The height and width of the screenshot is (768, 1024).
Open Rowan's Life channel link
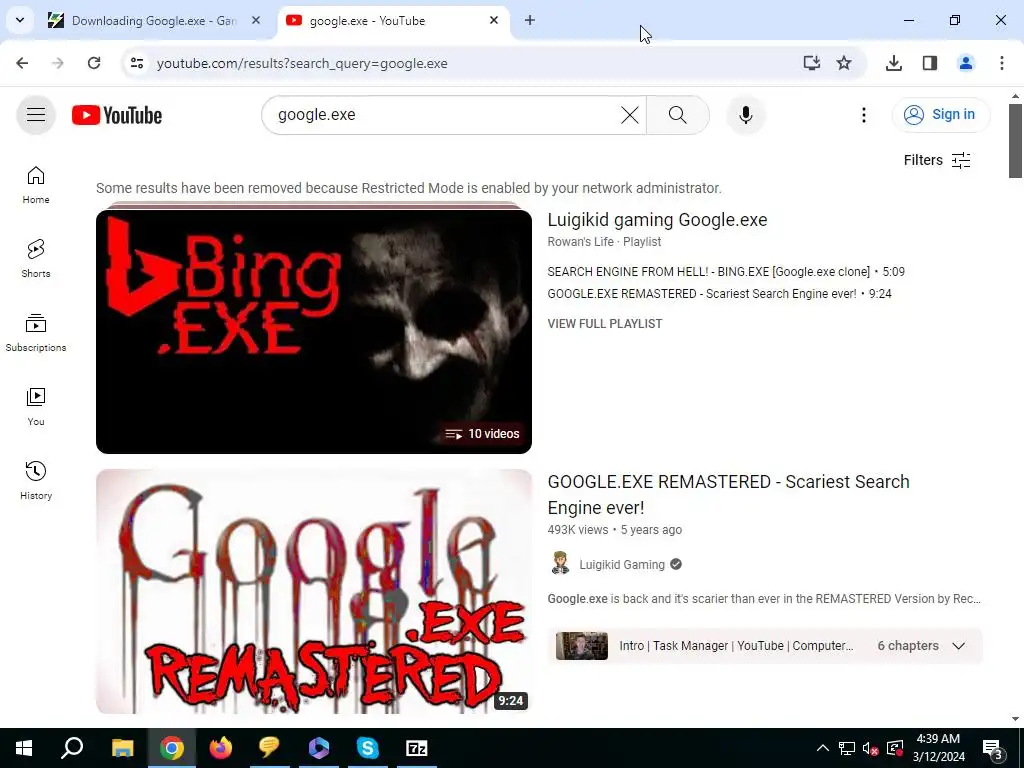coord(580,242)
